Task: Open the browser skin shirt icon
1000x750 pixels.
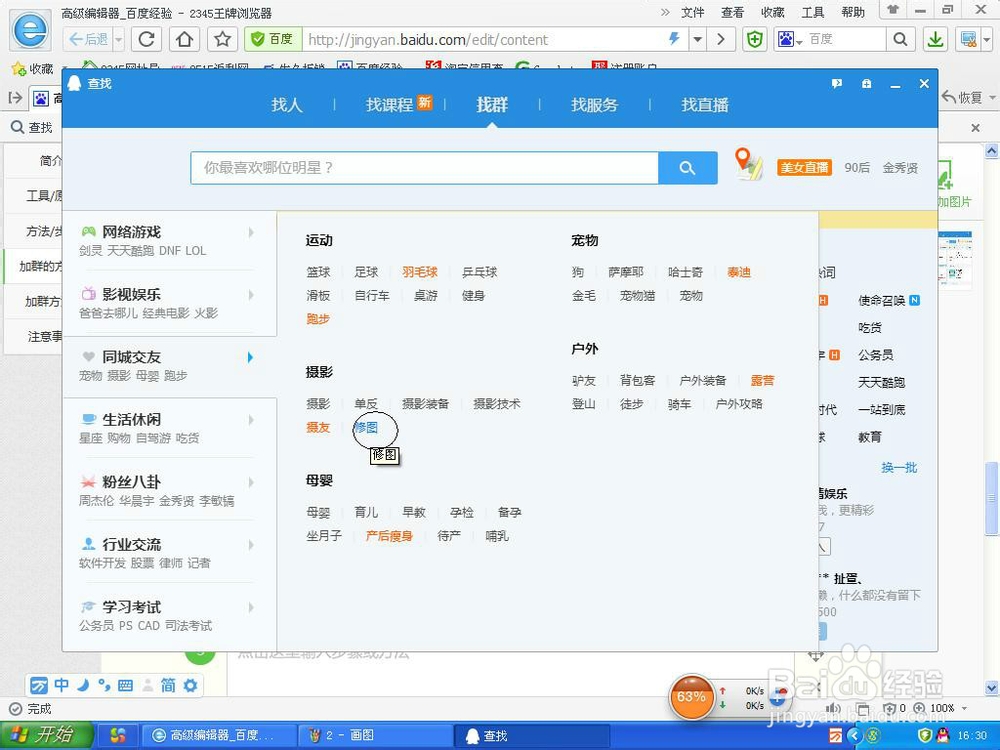Action: click(893, 10)
